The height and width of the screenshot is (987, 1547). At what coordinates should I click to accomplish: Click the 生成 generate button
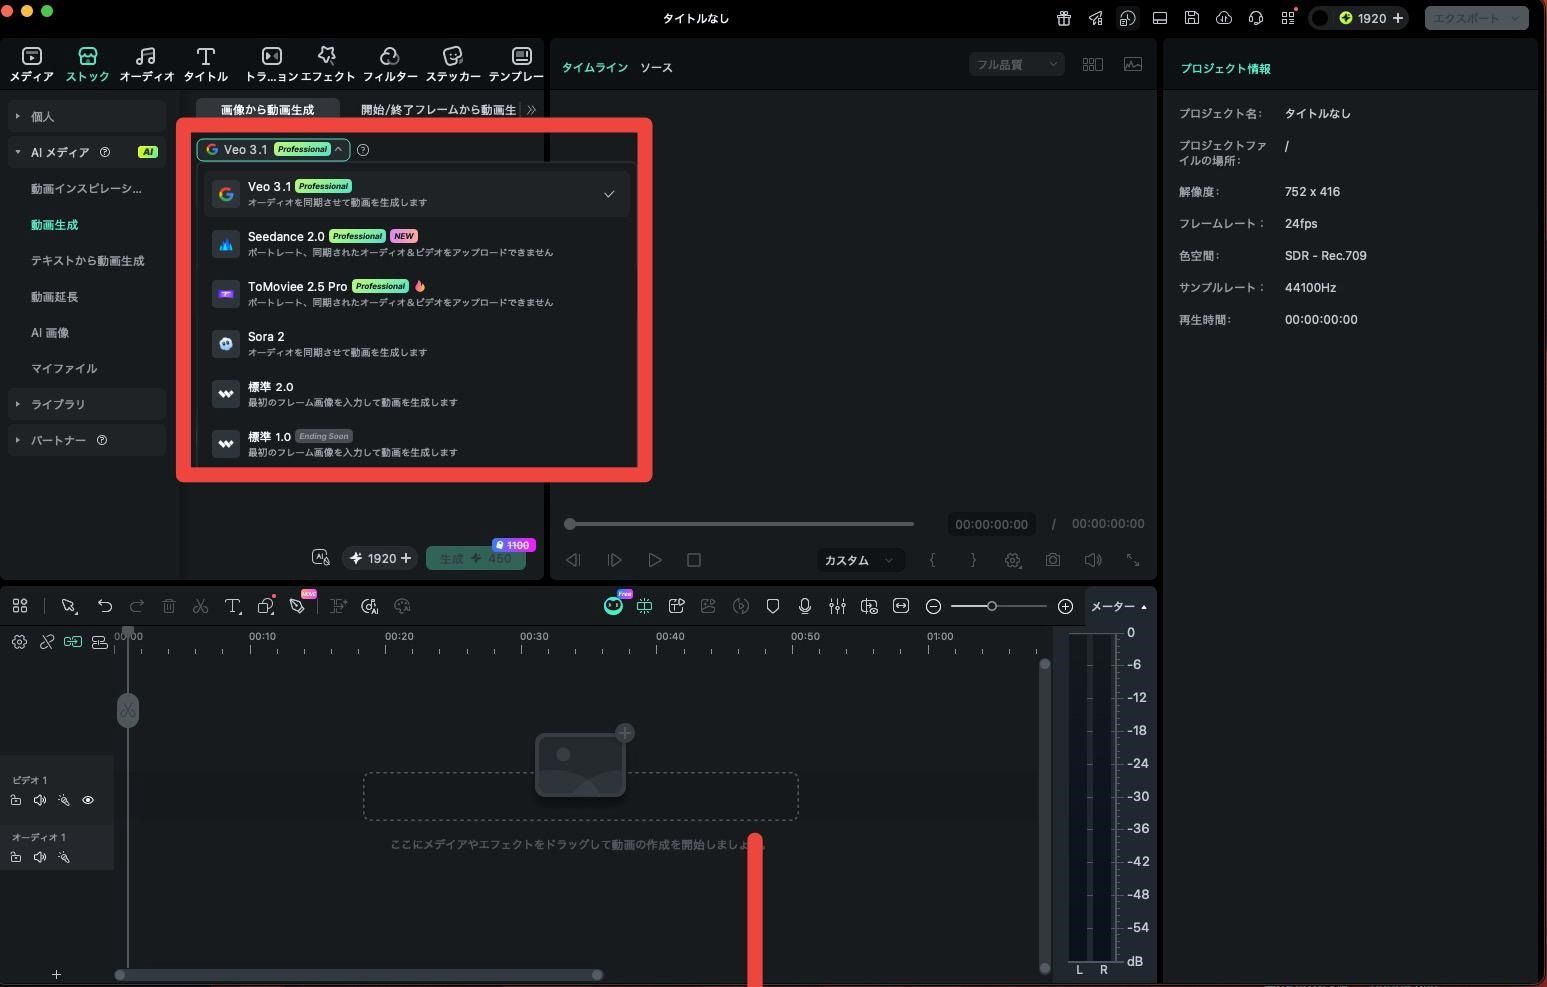[x=476, y=559]
